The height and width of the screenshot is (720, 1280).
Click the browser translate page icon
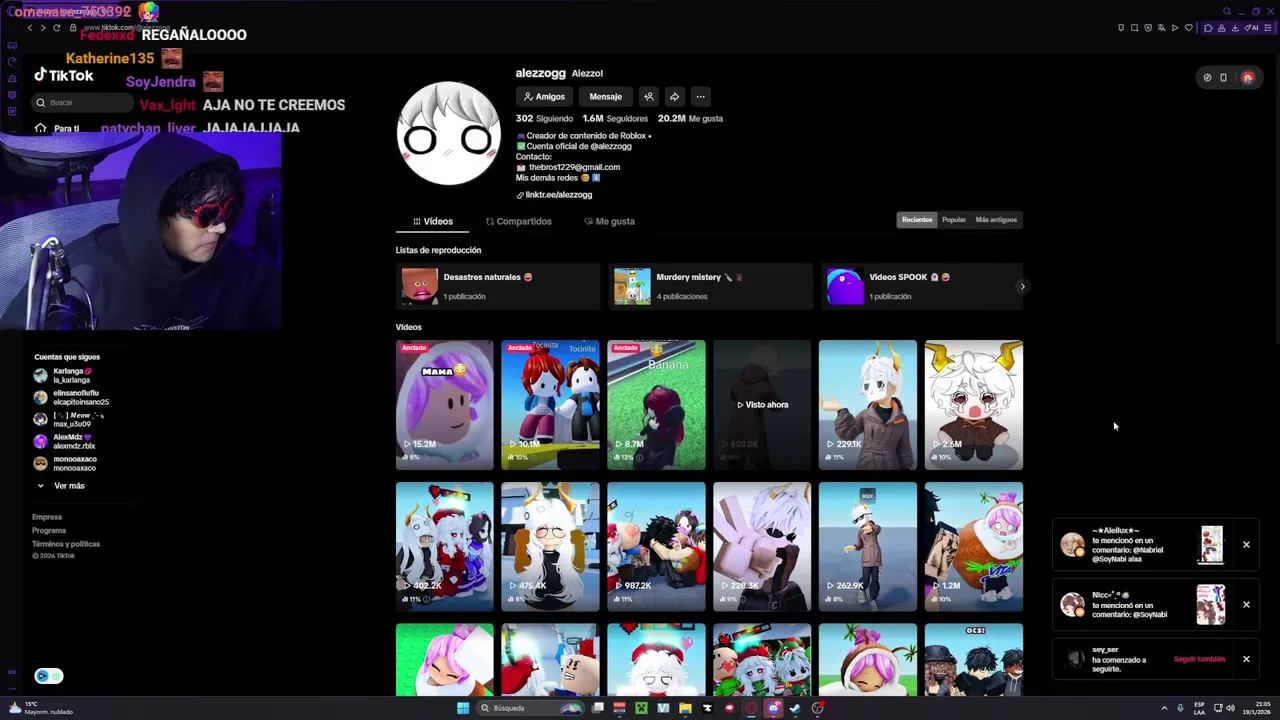[1161, 28]
